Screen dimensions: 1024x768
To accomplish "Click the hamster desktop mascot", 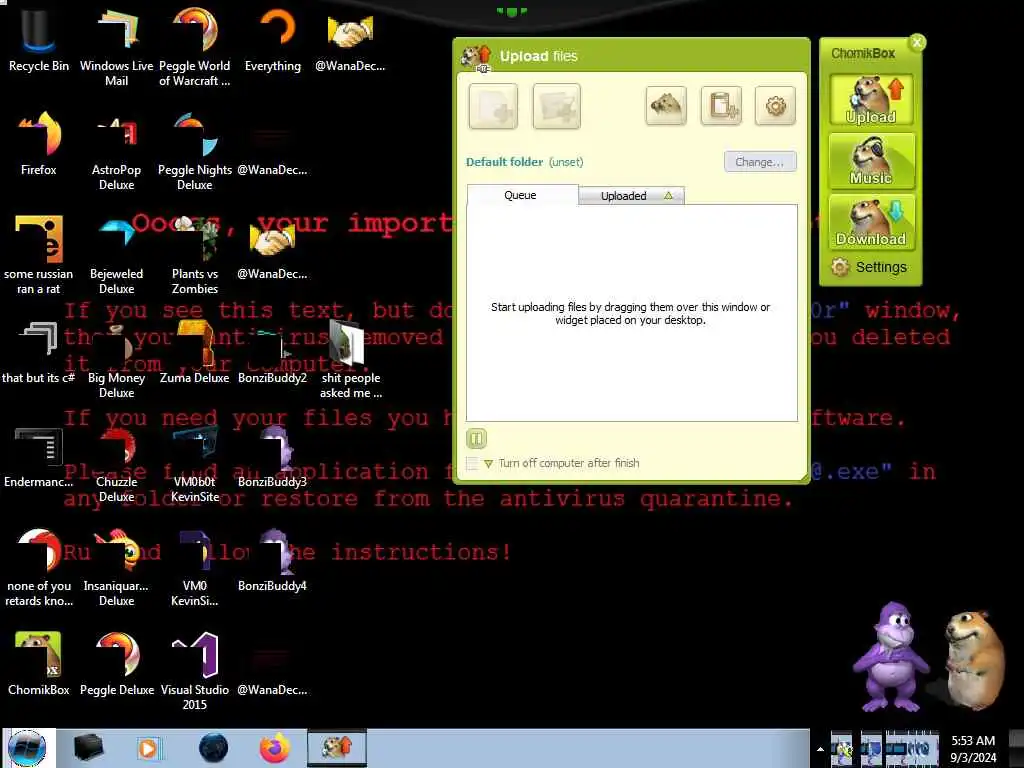I will click(x=972, y=659).
